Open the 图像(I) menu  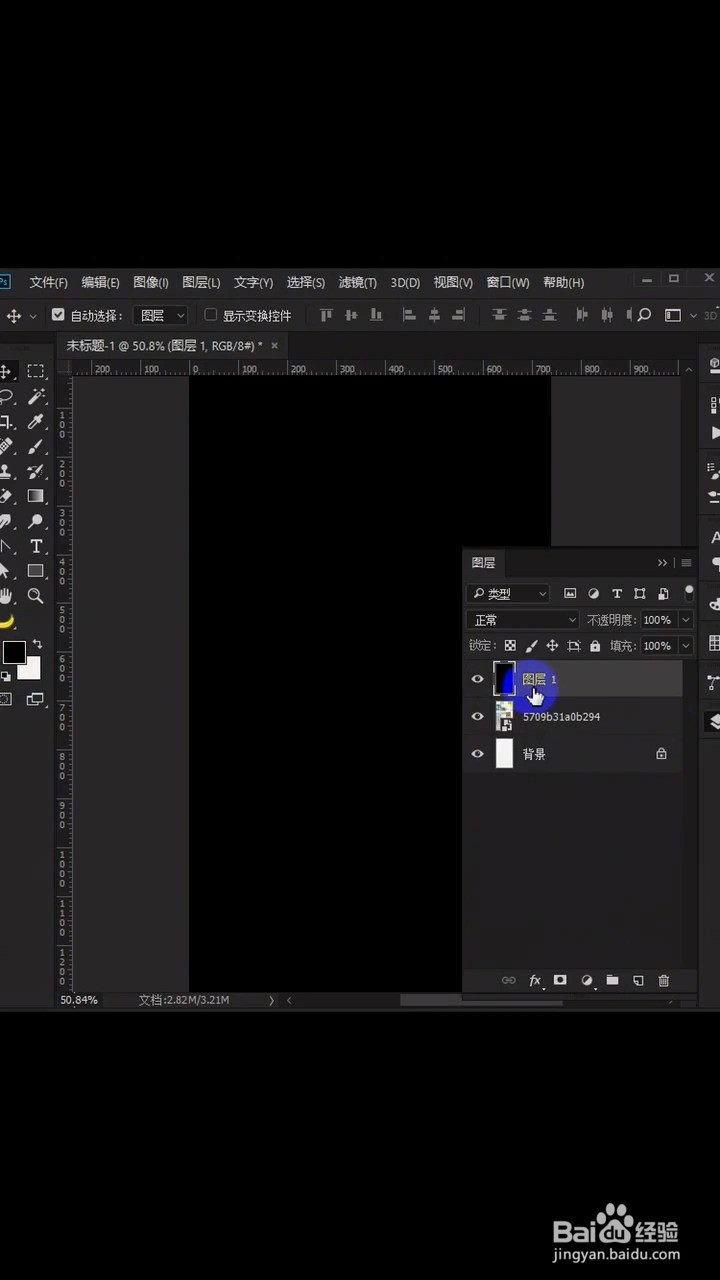151,283
